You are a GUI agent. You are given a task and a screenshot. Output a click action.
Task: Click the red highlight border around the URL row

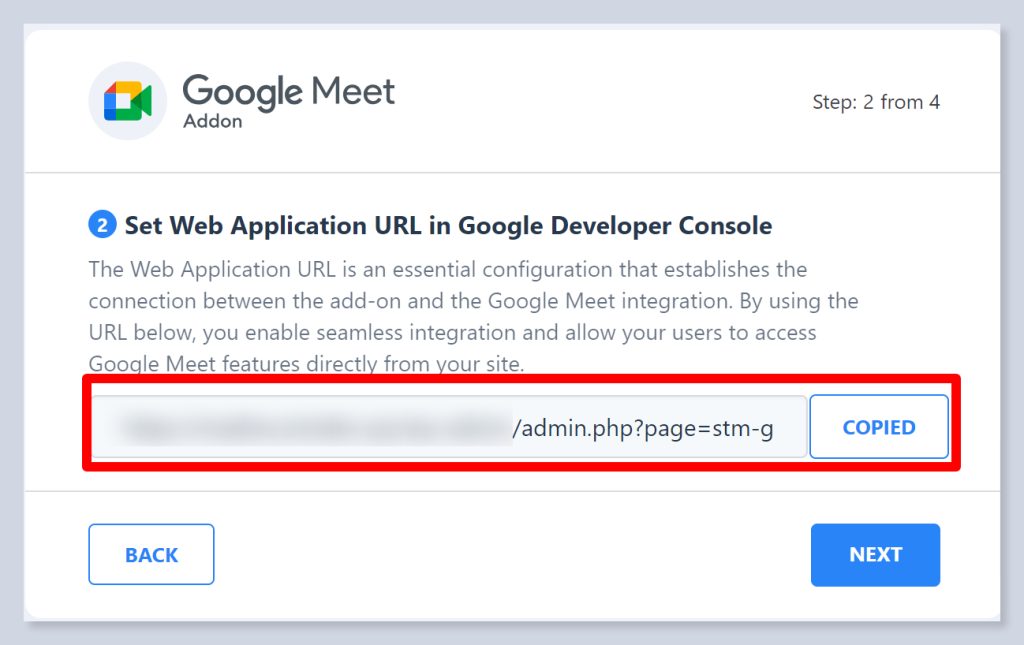[520, 379]
